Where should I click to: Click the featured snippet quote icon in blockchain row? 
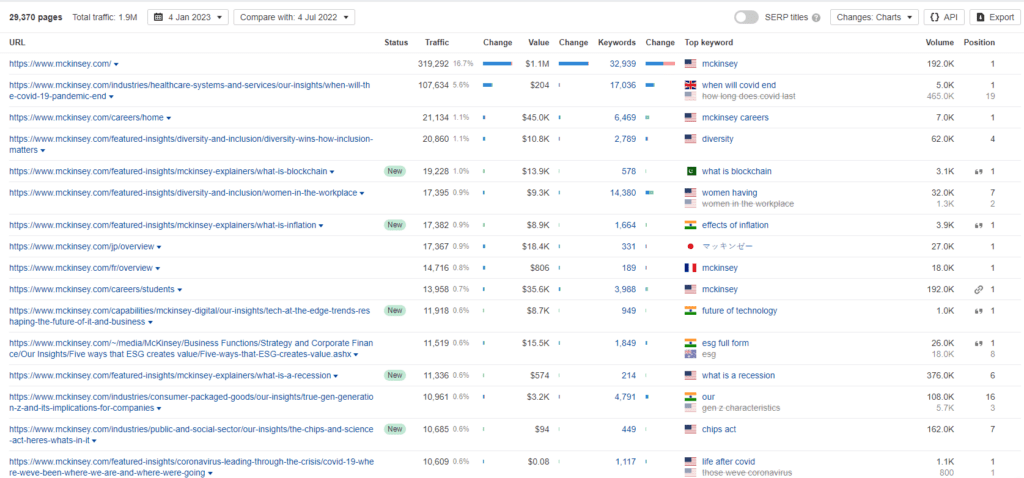pyautogui.click(x=978, y=172)
